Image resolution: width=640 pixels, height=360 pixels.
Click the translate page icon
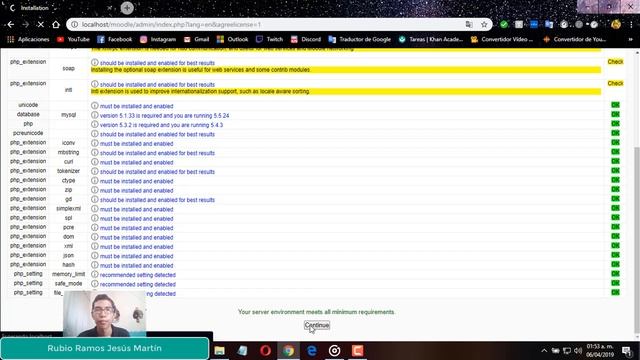pyautogui.click(x=469, y=24)
